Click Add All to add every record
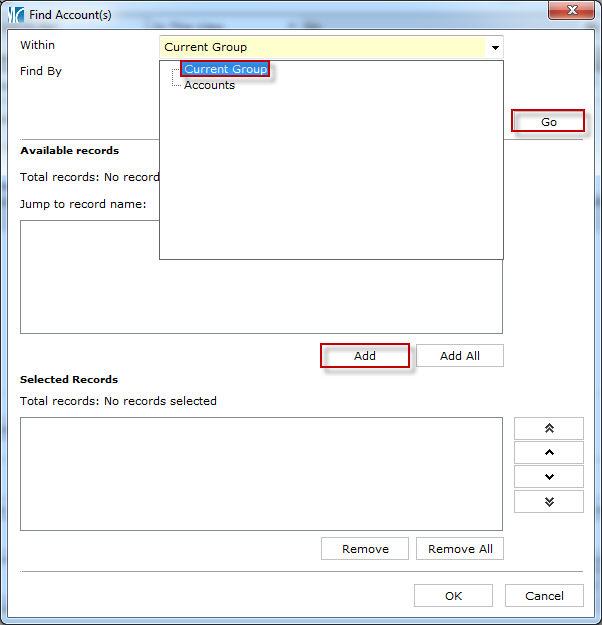This screenshot has width=602, height=625. pyautogui.click(x=459, y=356)
